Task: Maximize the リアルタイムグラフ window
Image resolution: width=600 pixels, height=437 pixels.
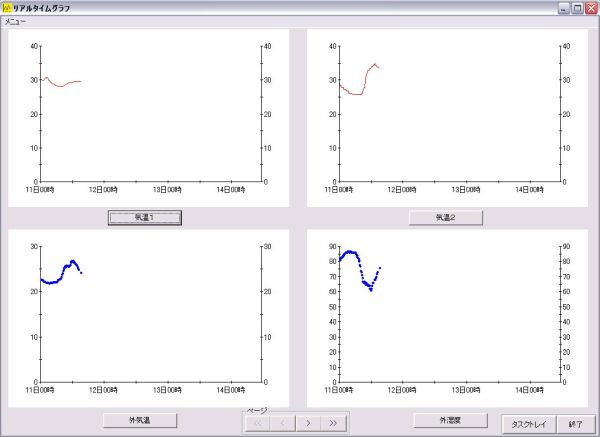Action: pyautogui.click(x=578, y=7)
